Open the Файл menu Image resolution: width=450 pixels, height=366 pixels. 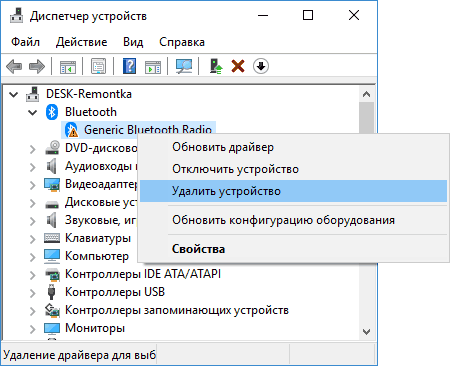(25, 42)
